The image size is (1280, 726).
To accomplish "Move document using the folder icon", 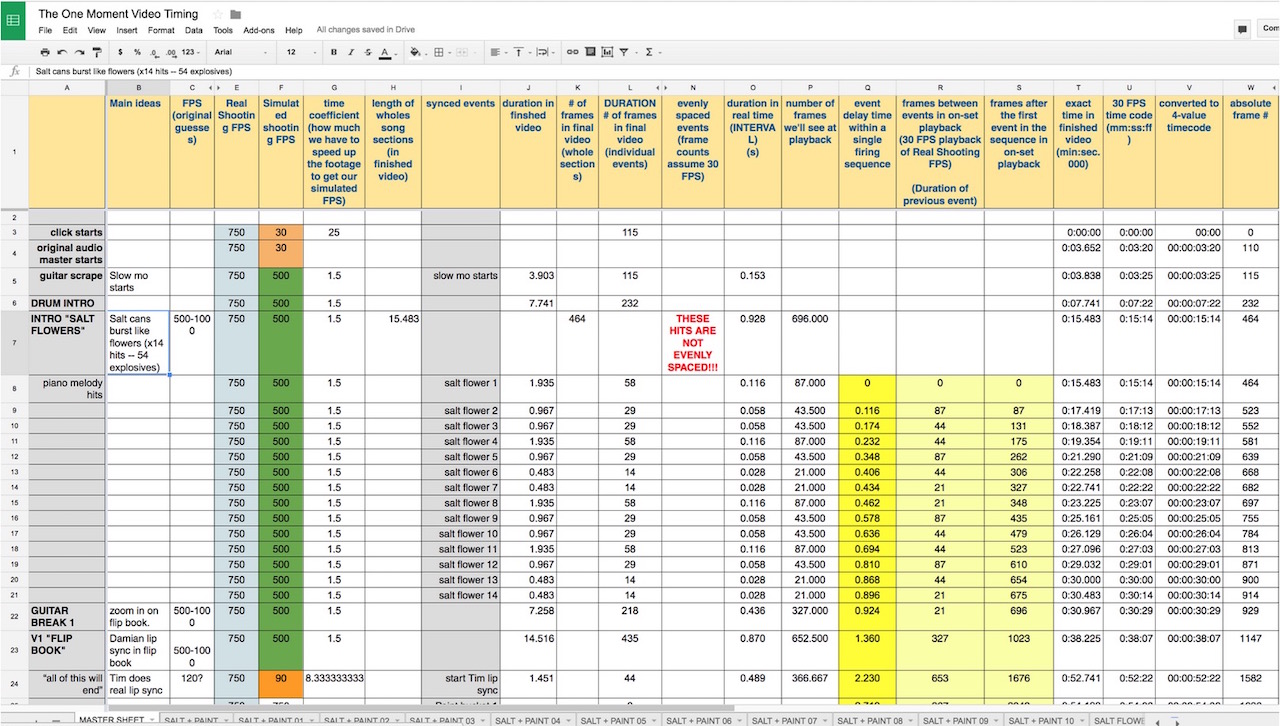I will [x=236, y=15].
